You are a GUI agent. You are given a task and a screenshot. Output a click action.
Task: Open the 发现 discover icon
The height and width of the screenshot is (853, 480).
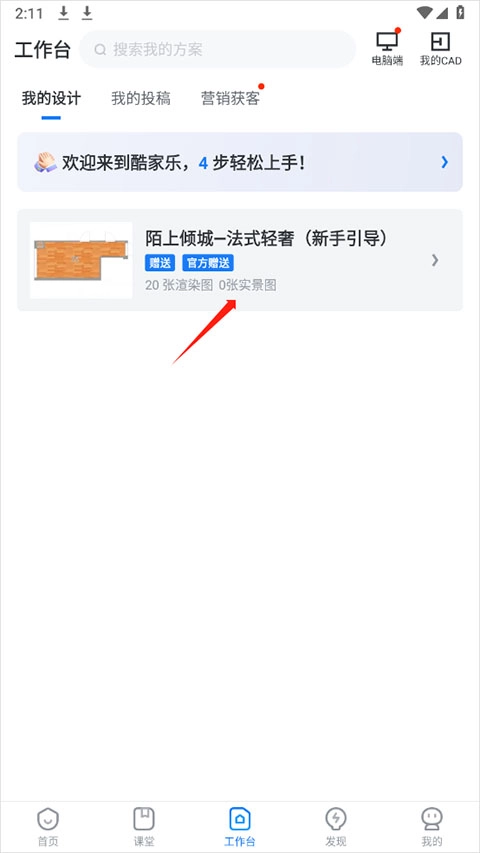(x=336, y=818)
